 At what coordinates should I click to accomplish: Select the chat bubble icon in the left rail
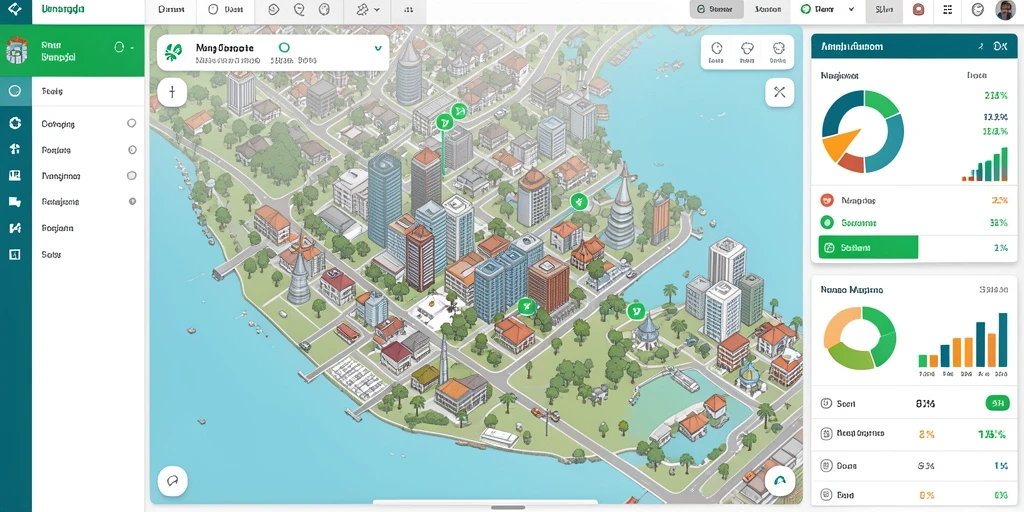tap(14, 202)
